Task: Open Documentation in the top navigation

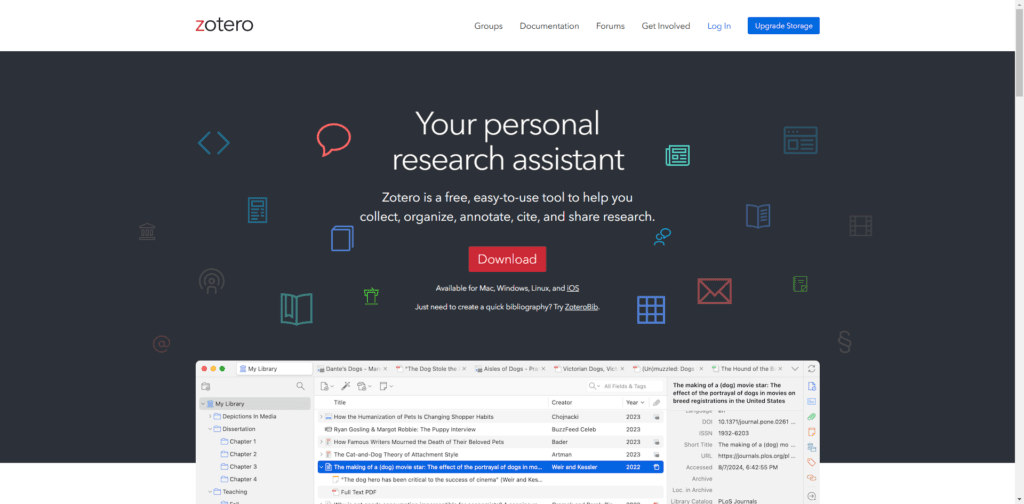Action: 549,26
